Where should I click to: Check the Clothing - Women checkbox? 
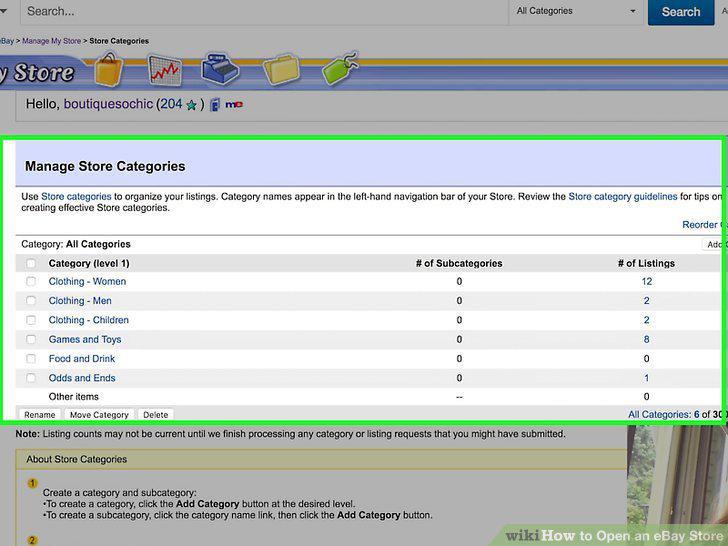tap(31, 281)
